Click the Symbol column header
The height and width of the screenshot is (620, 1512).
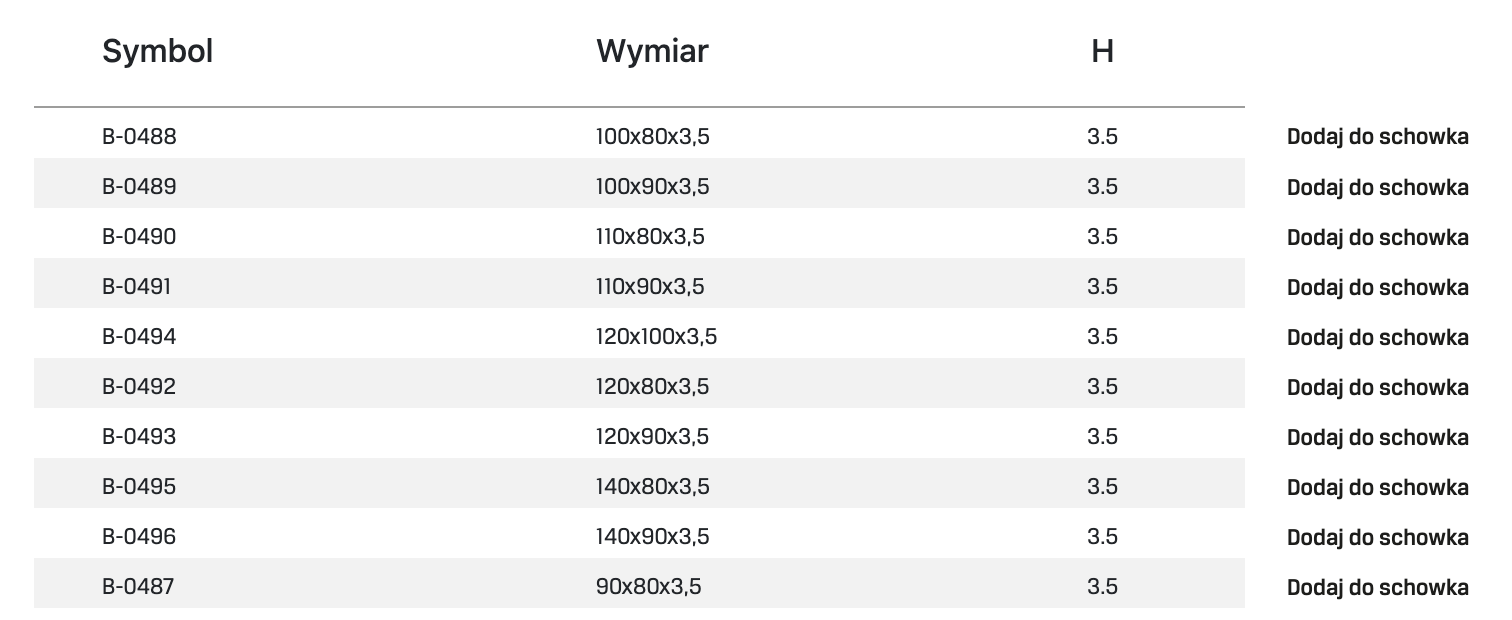[158, 51]
